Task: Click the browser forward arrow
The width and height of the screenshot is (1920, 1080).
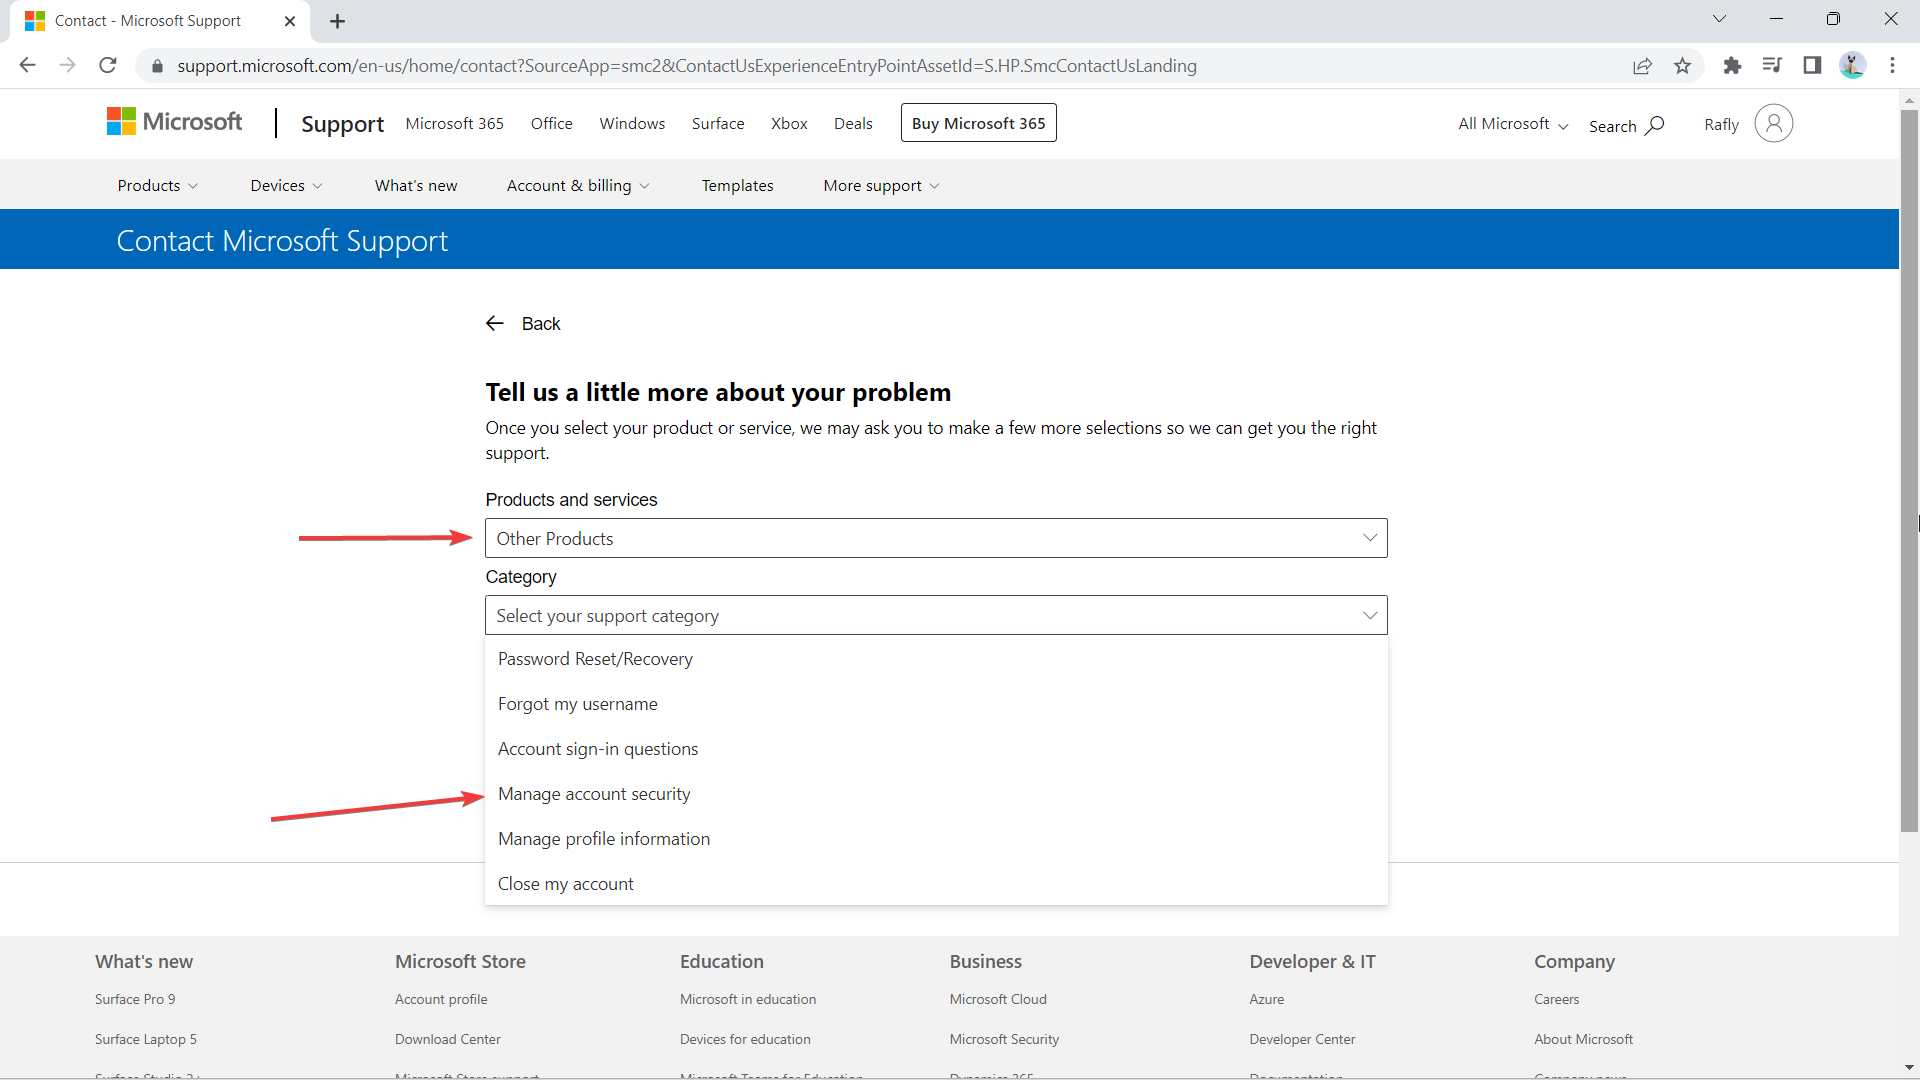Action: pos(67,65)
